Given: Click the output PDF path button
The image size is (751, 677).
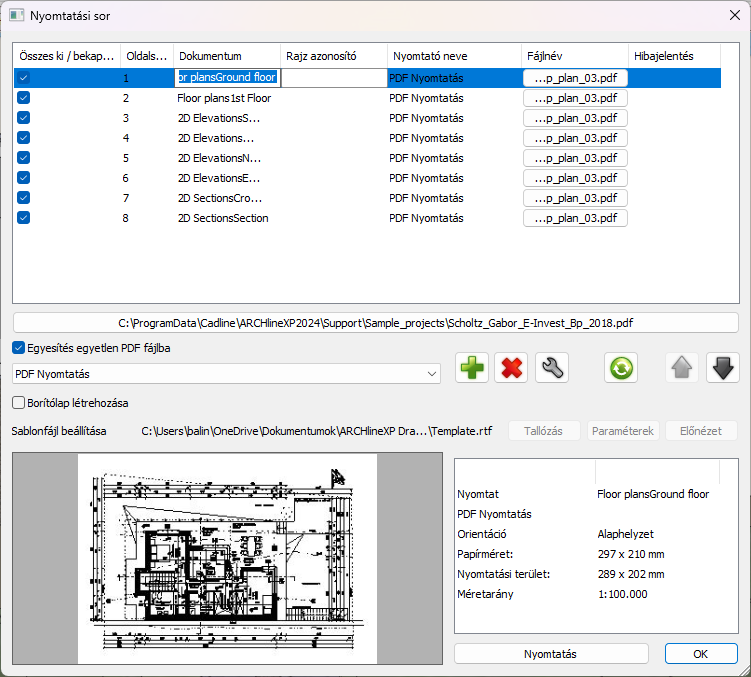Looking at the screenshot, I should coord(375,323).
